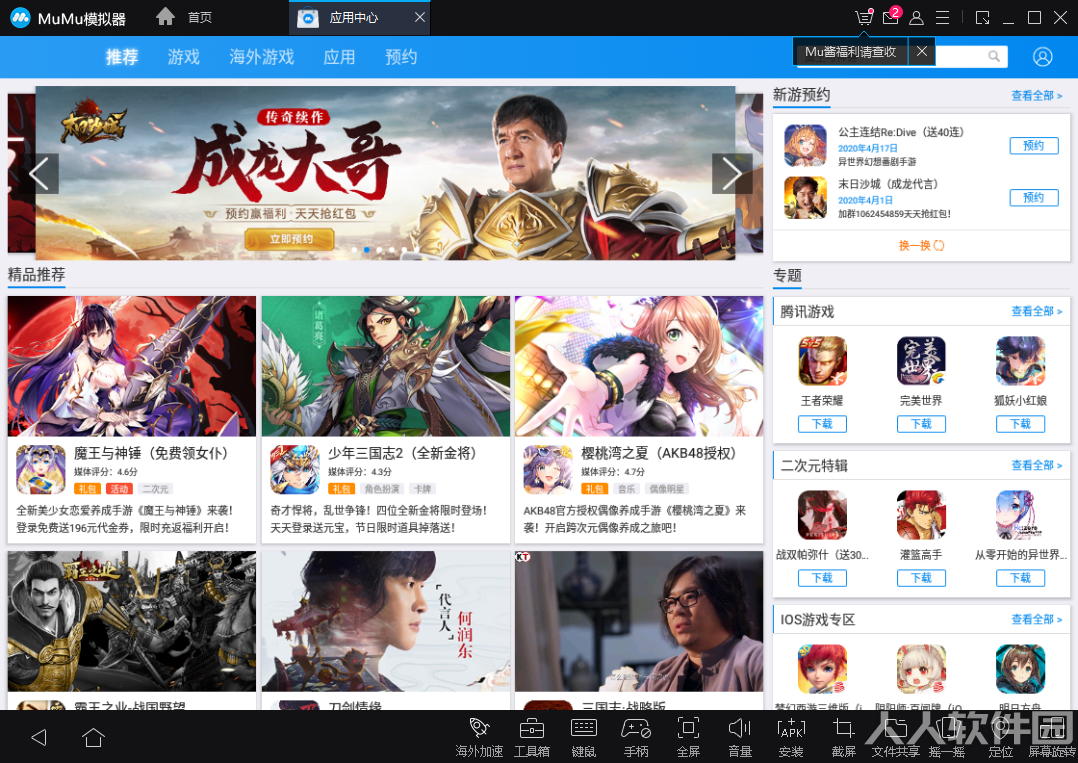Image resolution: width=1078 pixels, height=763 pixels.
Task: Download 狐妖小红娘 with 下载 button
Action: 1020,424
